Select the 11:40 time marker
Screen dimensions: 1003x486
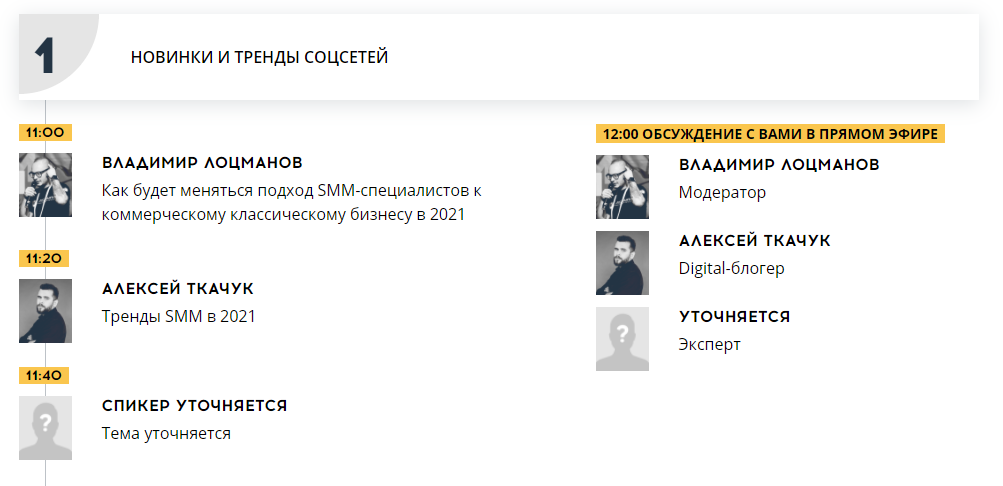click(x=45, y=376)
